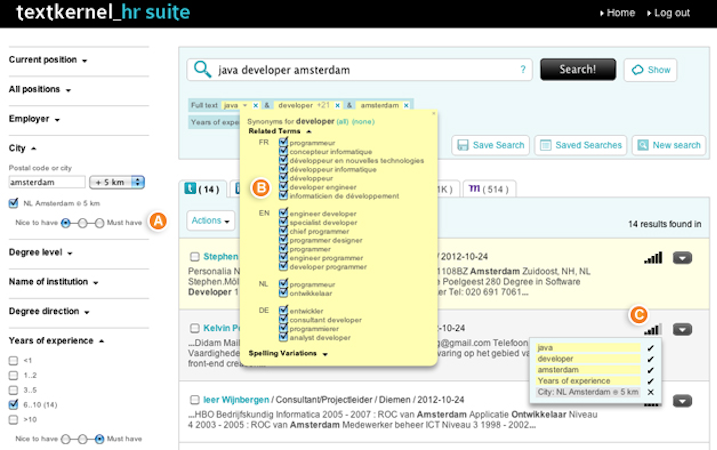Click the java developer amsterdam search field
Image resolution: width=717 pixels, height=450 pixels.
tap(360, 70)
